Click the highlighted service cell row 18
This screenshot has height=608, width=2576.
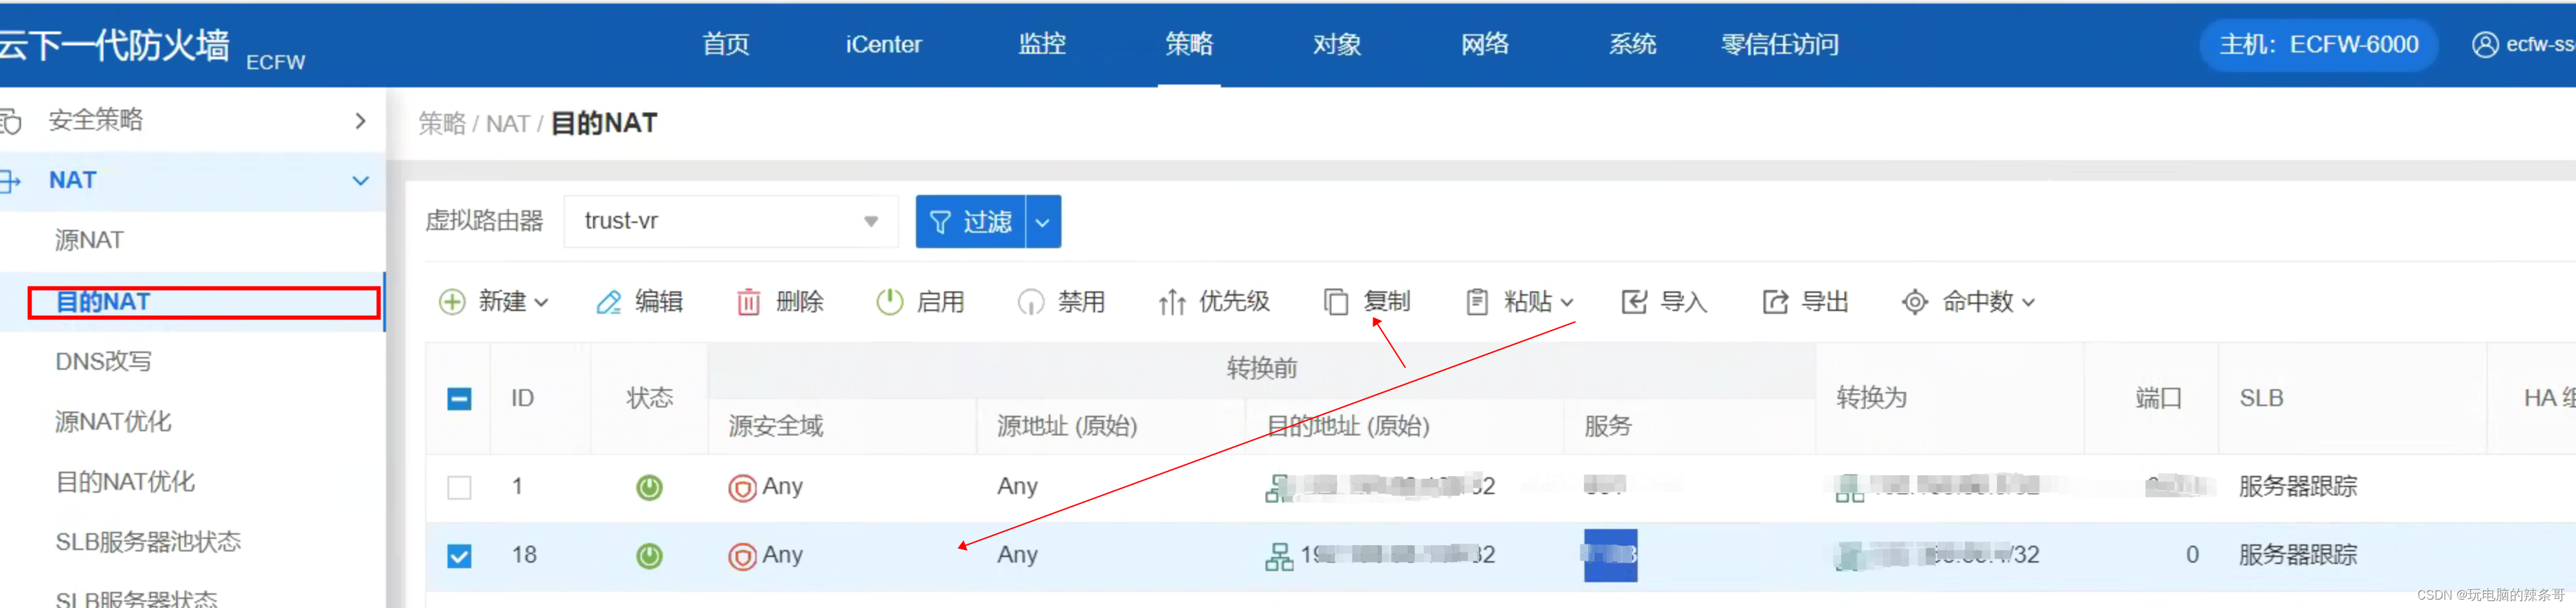point(1610,556)
